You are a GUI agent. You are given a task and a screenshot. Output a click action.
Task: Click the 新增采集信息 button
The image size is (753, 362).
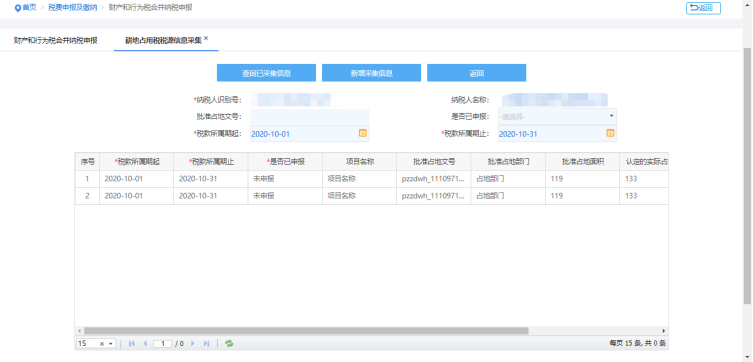372,73
